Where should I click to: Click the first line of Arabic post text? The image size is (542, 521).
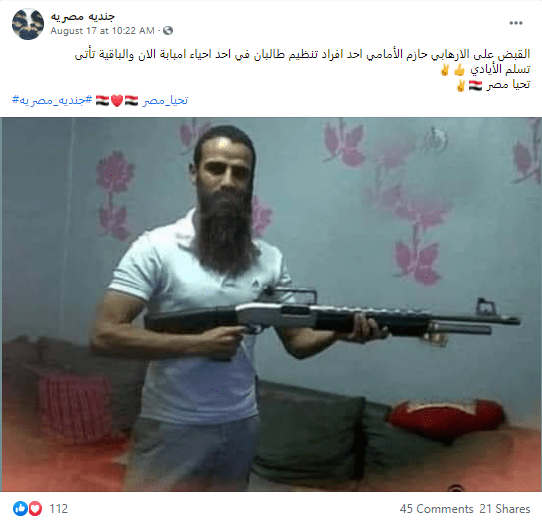302,54
